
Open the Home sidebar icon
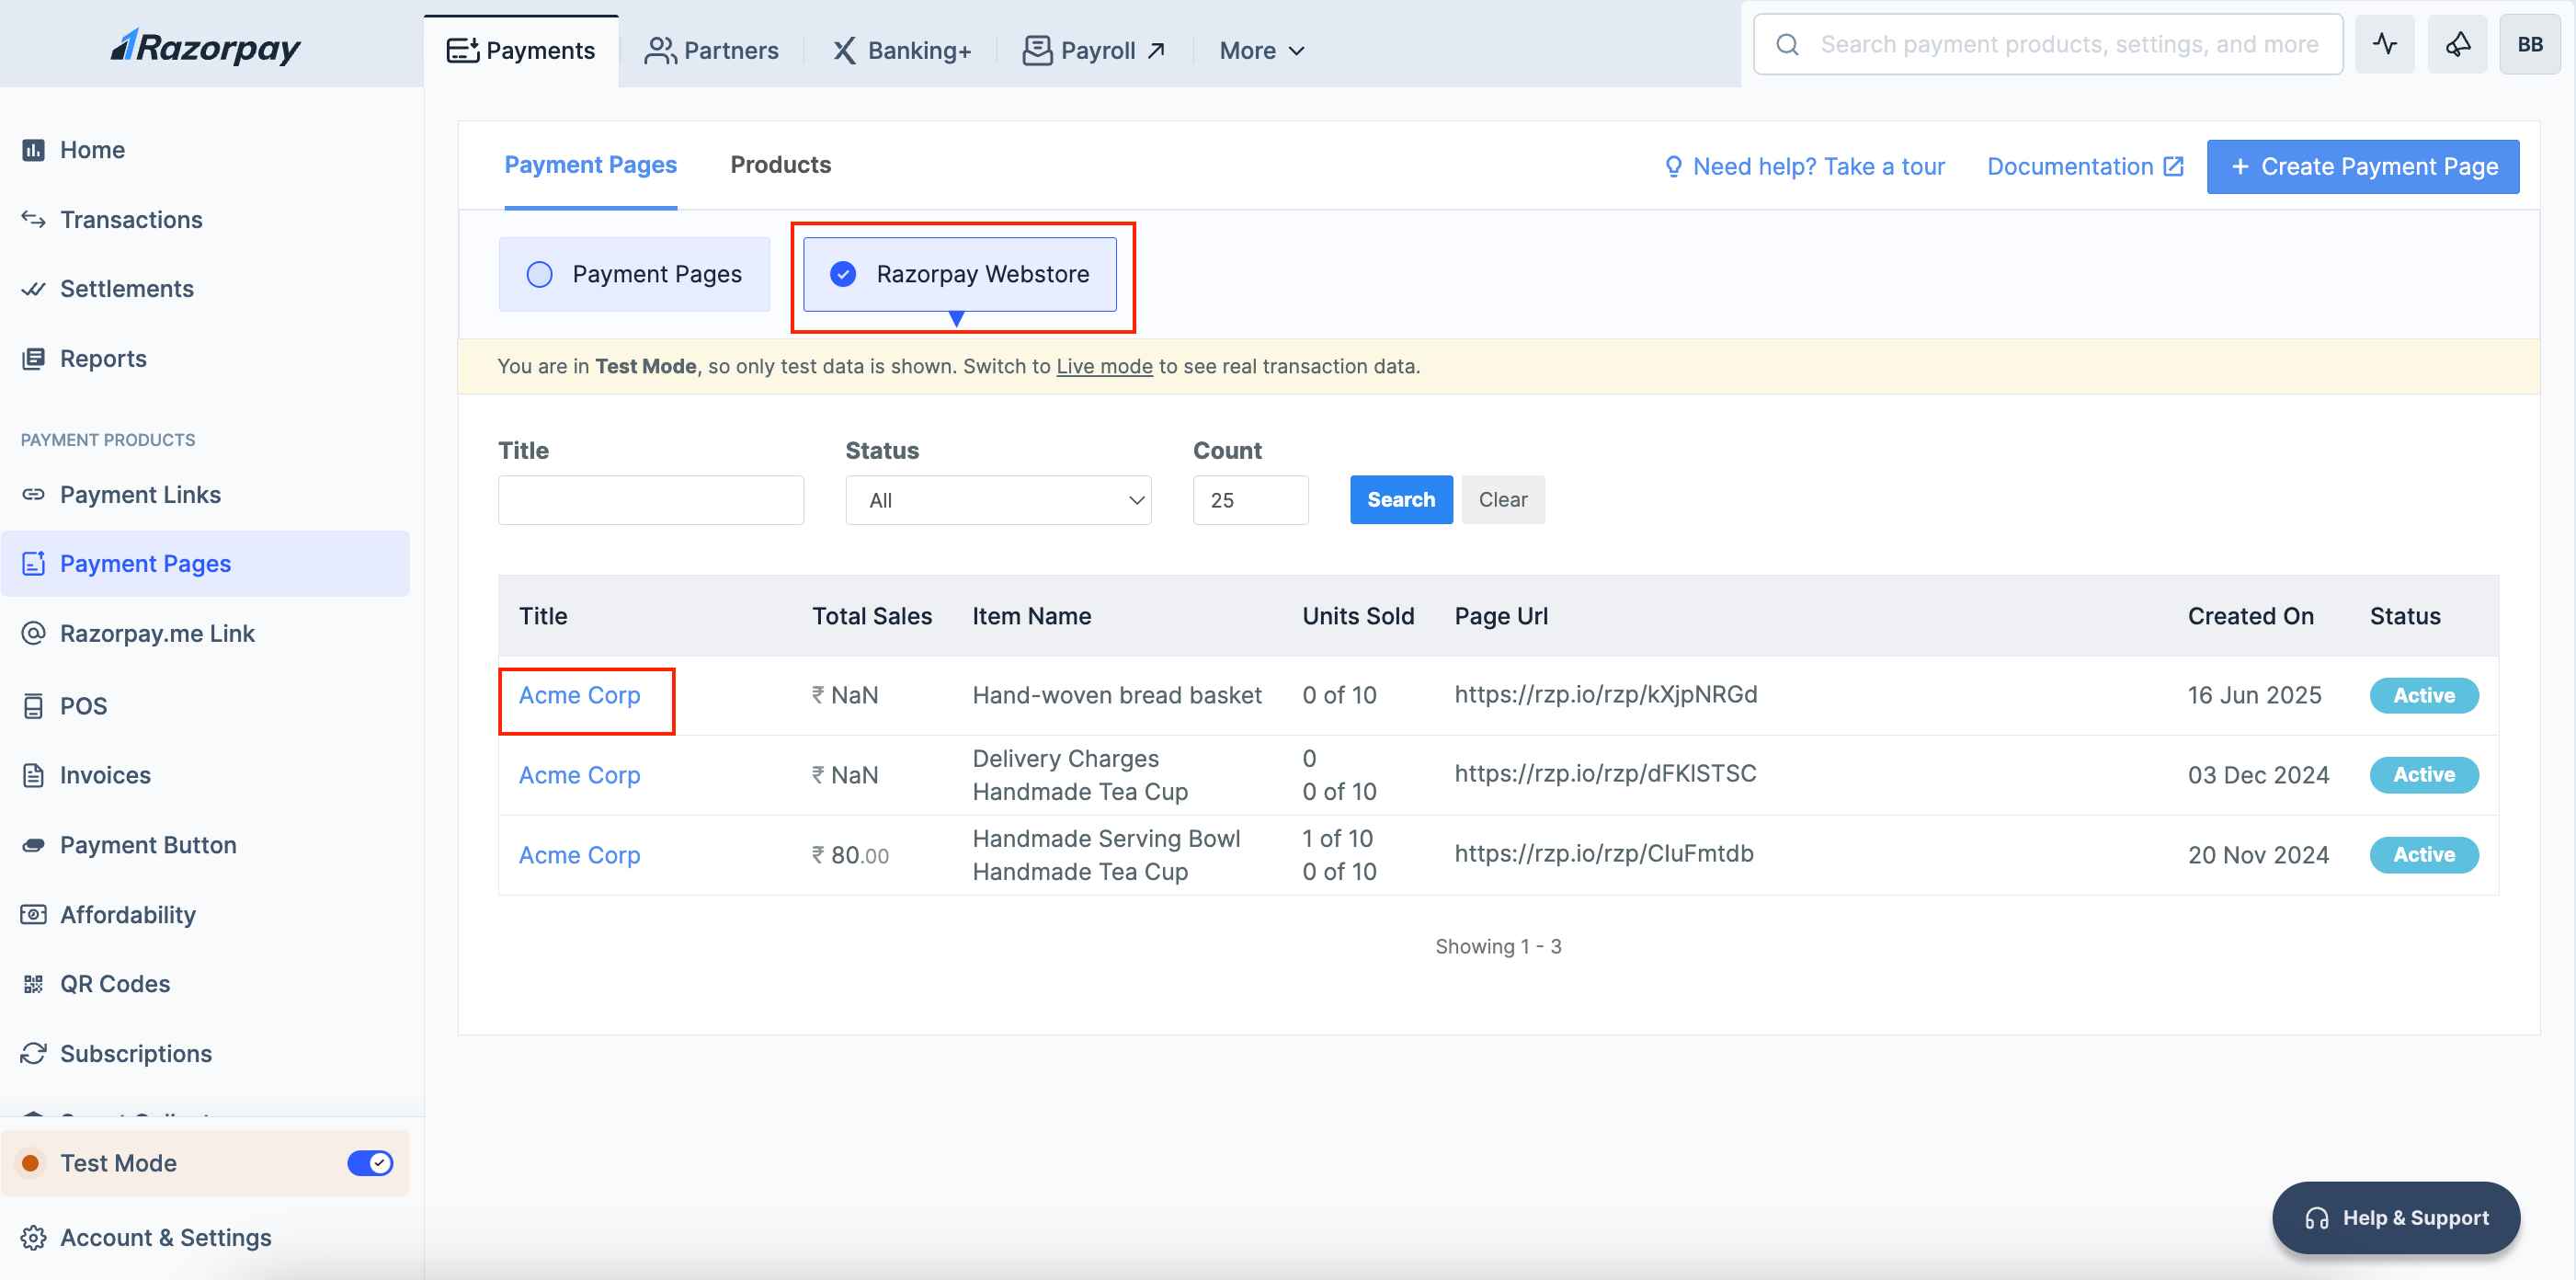[33, 150]
